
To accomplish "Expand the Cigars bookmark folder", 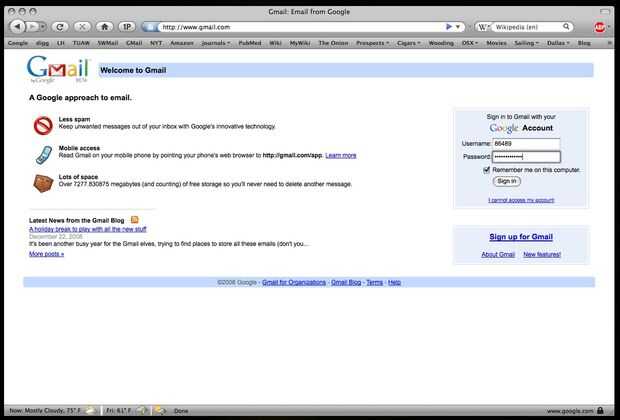I will [409, 43].
